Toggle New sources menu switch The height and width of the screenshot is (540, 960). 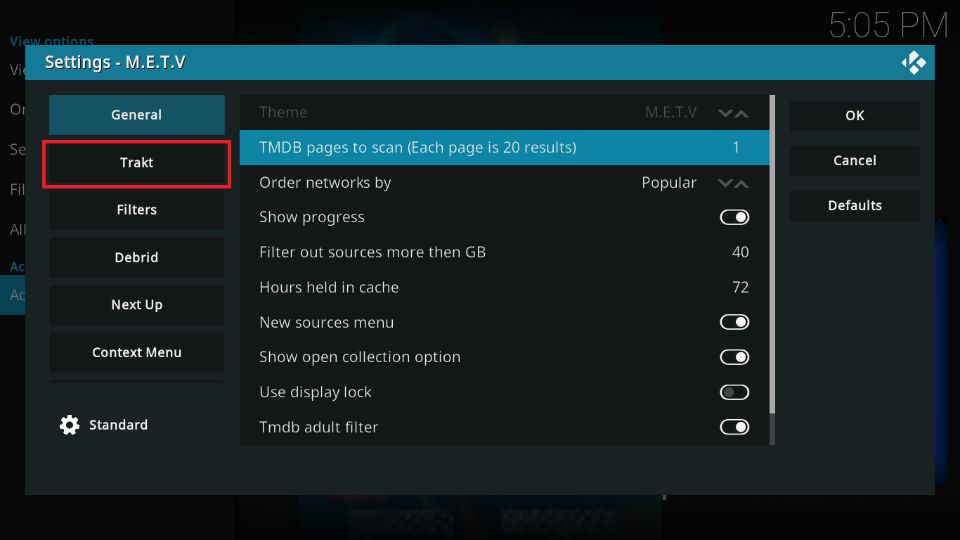pyautogui.click(x=734, y=322)
